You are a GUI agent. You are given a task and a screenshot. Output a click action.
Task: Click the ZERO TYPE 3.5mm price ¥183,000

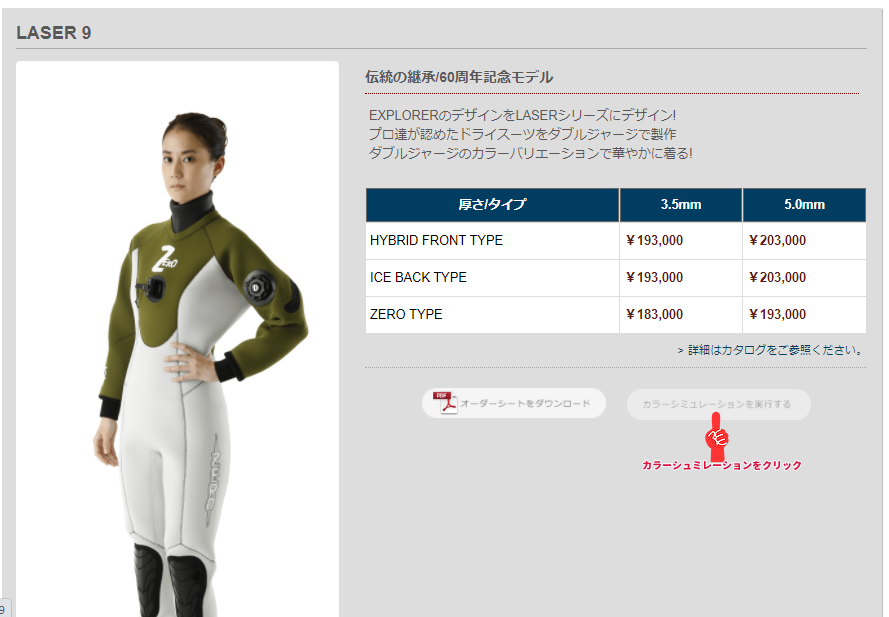[x=654, y=314]
